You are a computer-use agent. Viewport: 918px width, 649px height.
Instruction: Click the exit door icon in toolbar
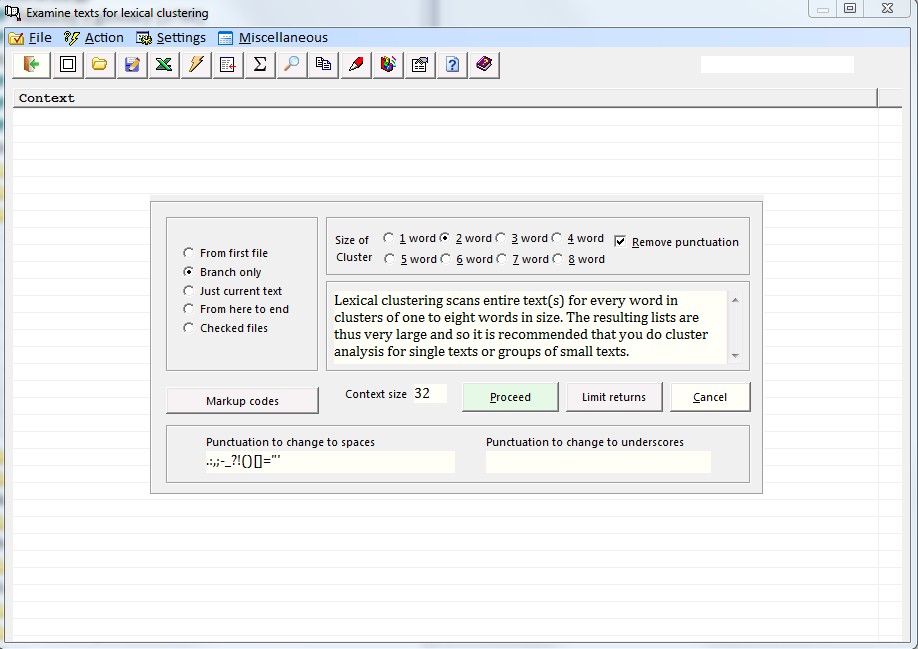point(32,65)
